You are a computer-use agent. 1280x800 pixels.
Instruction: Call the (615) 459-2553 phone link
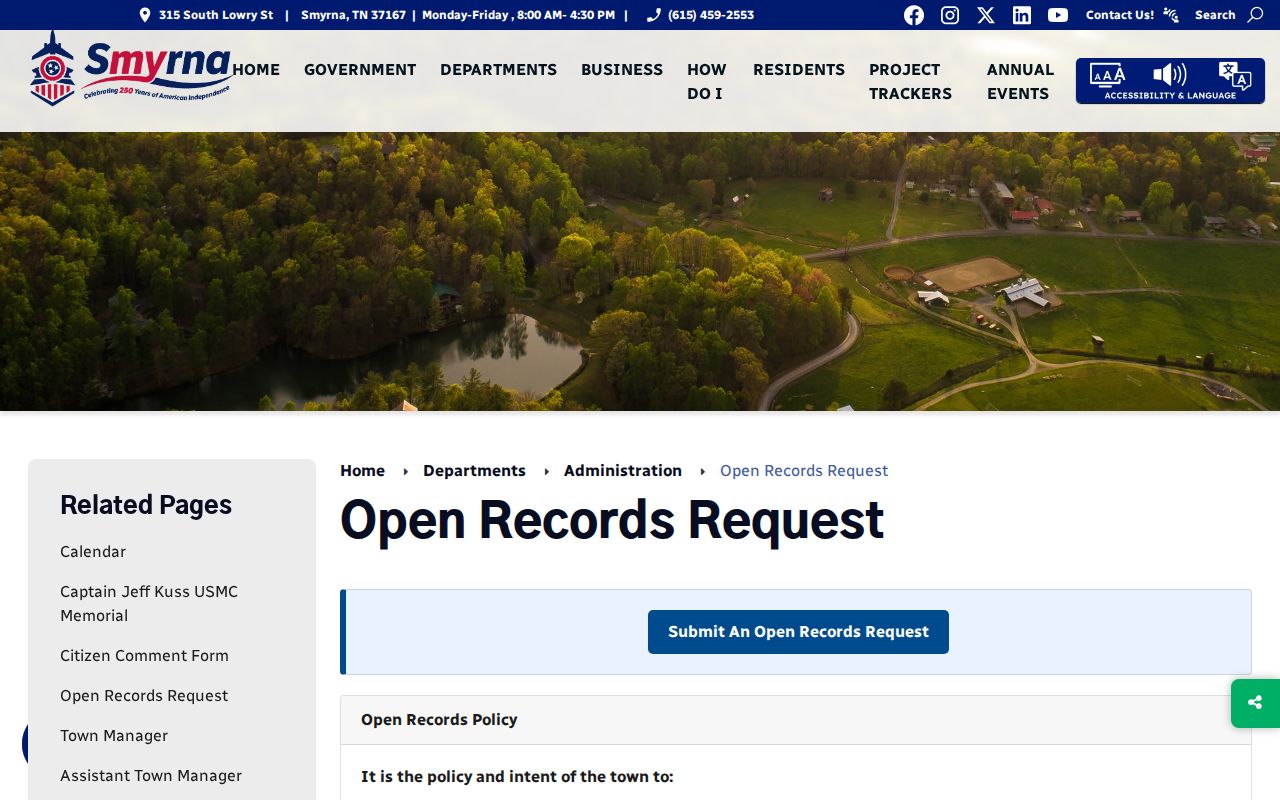point(711,15)
